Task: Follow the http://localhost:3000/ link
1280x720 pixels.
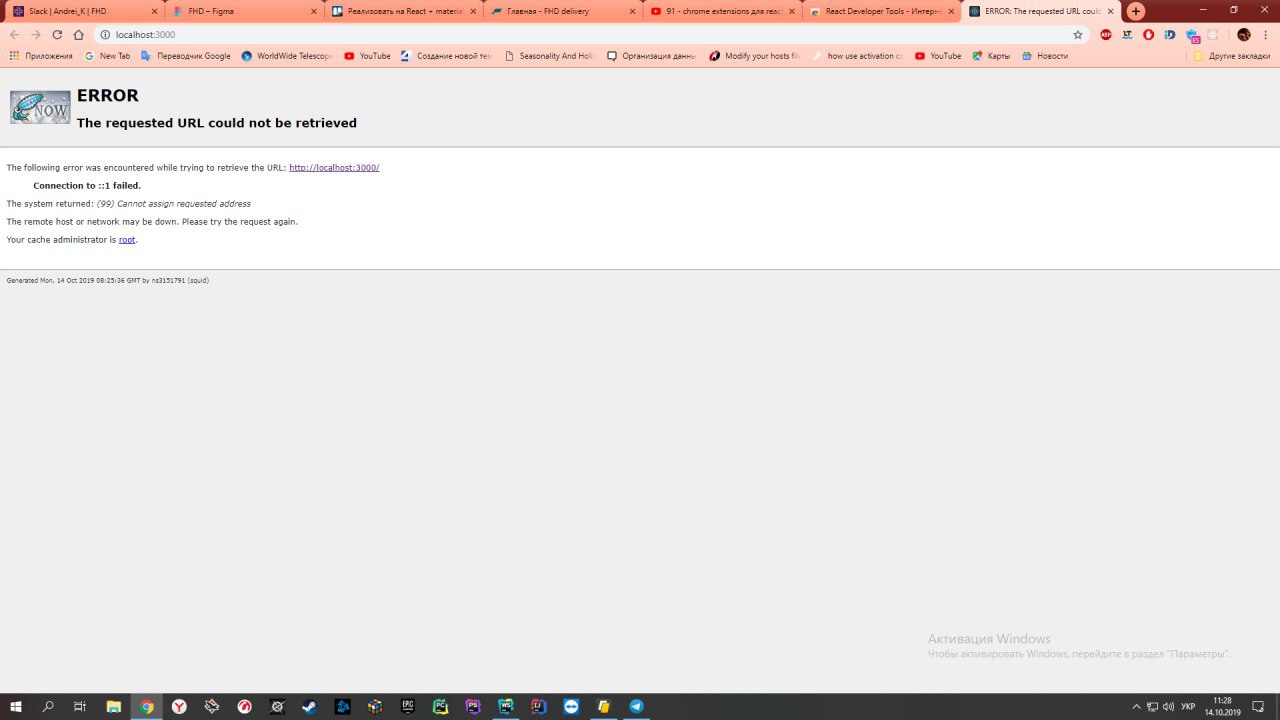Action: [334, 168]
